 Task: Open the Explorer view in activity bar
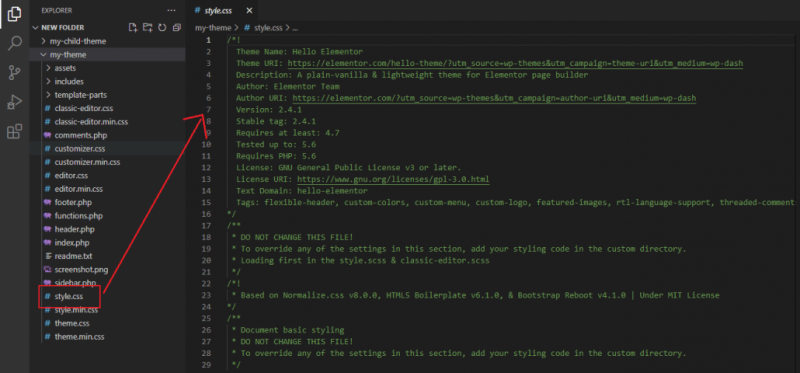(x=14, y=14)
